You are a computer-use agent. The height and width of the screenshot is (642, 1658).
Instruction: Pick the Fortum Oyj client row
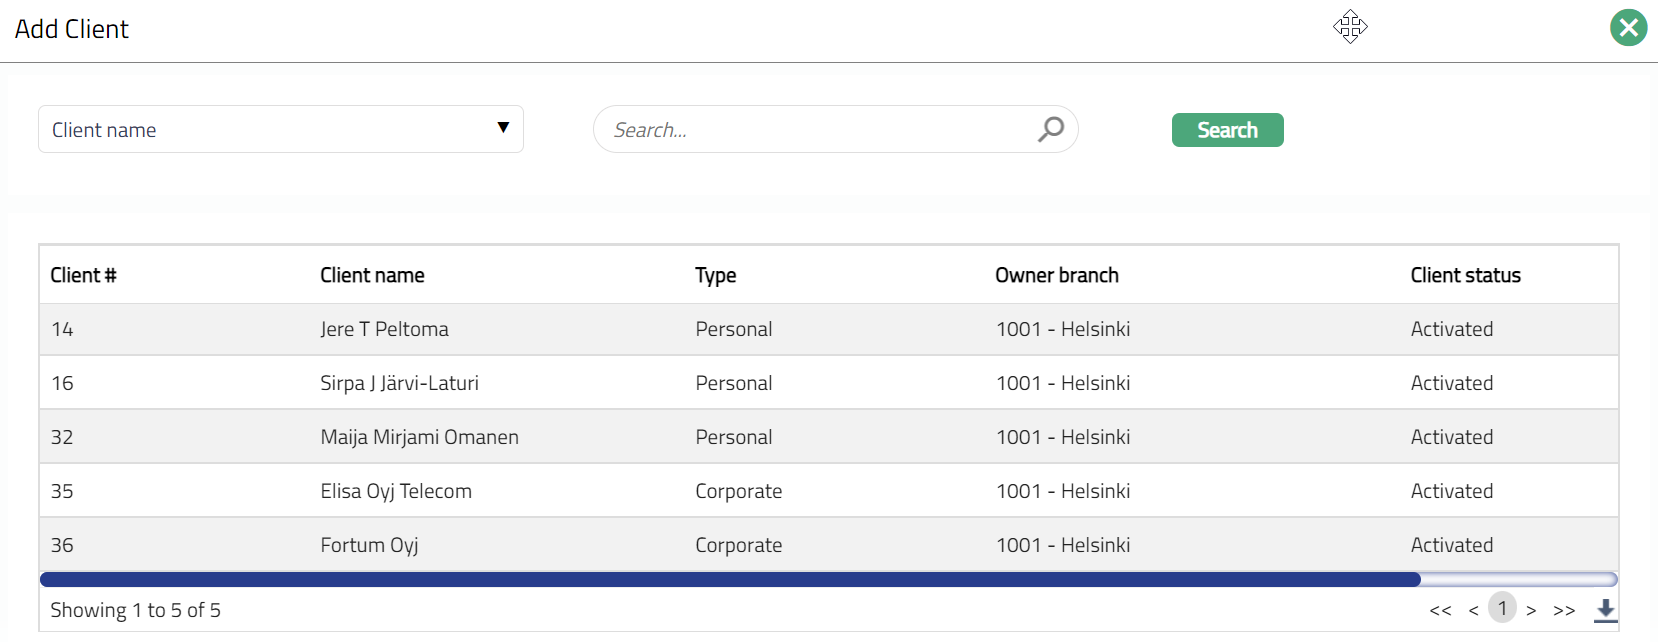click(369, 545)
